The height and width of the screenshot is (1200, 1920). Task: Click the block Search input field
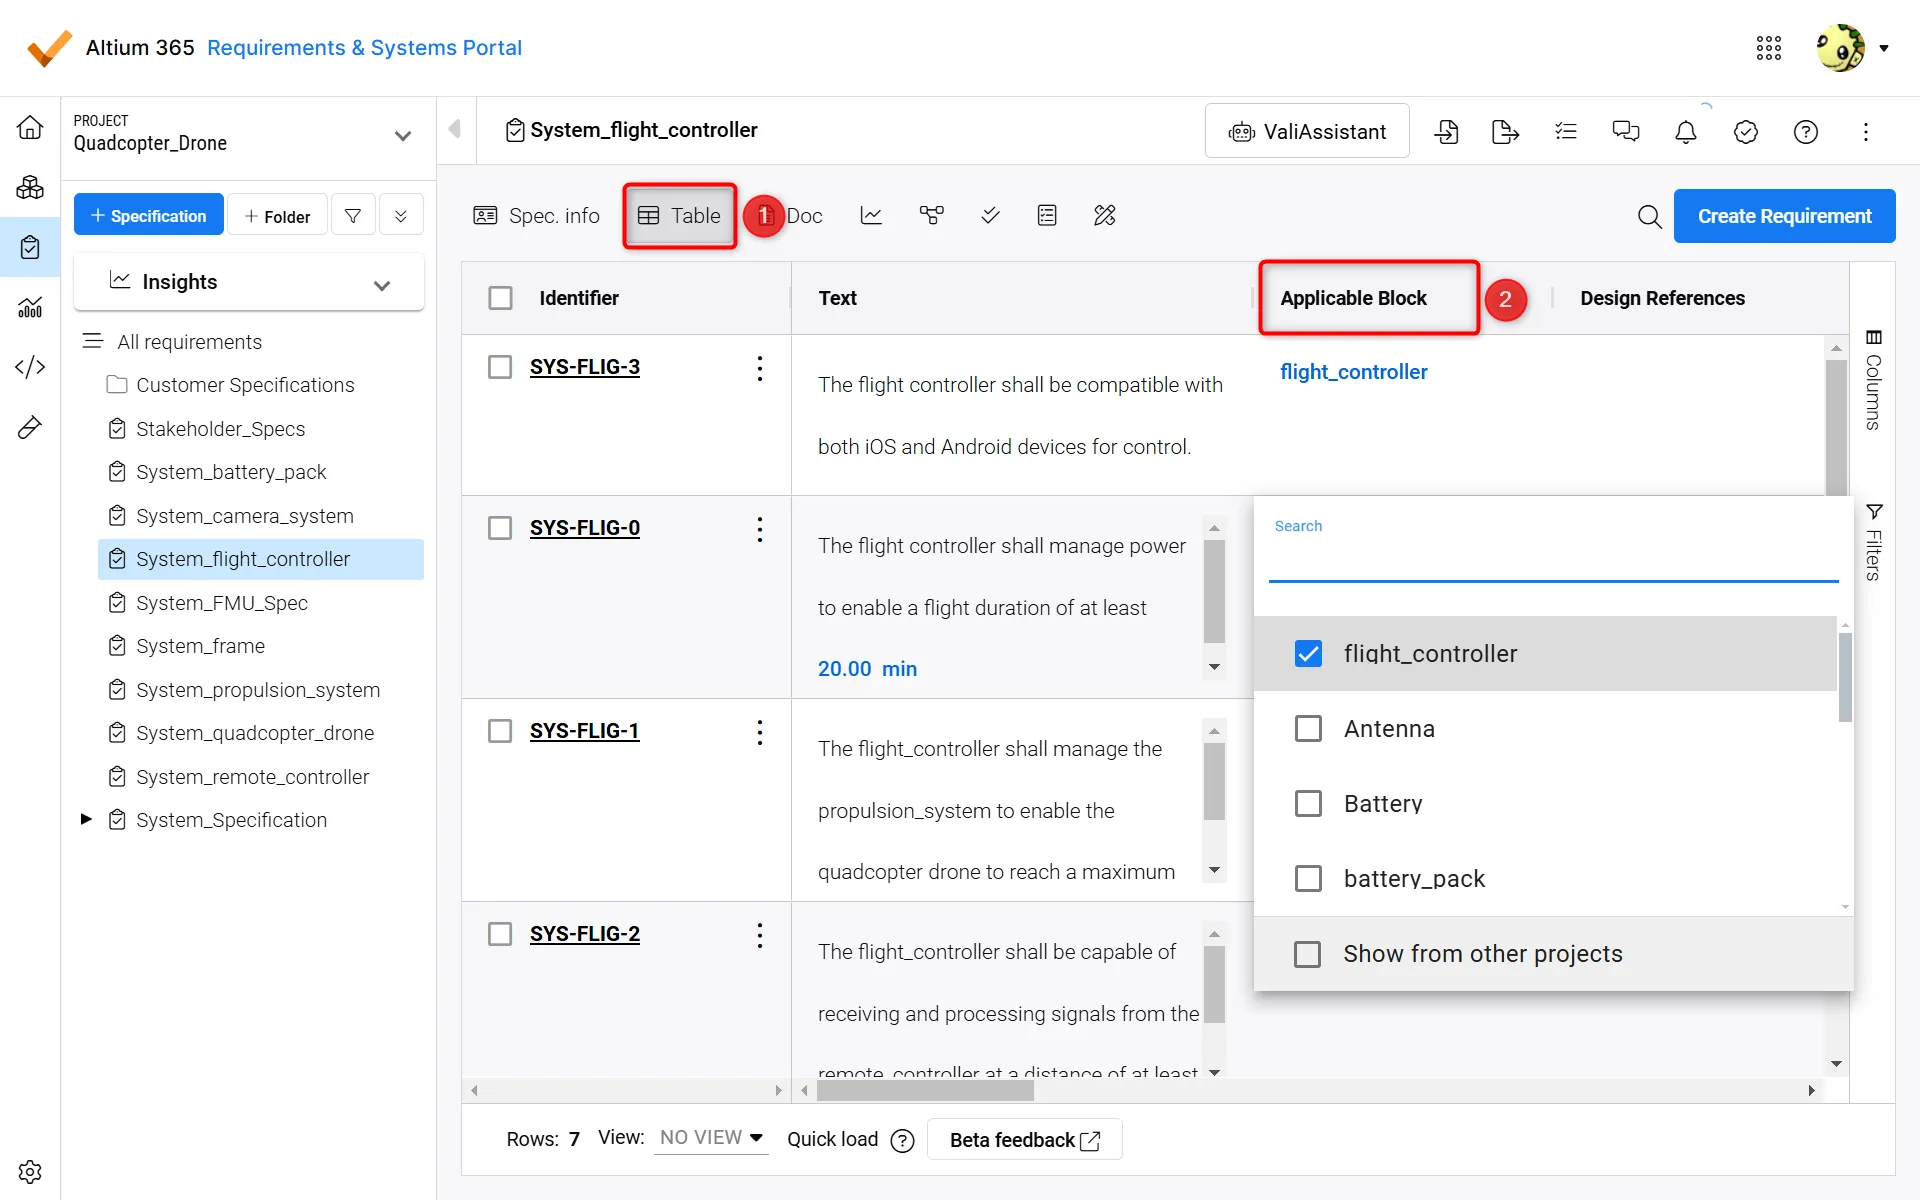[x=1553, y=560]
